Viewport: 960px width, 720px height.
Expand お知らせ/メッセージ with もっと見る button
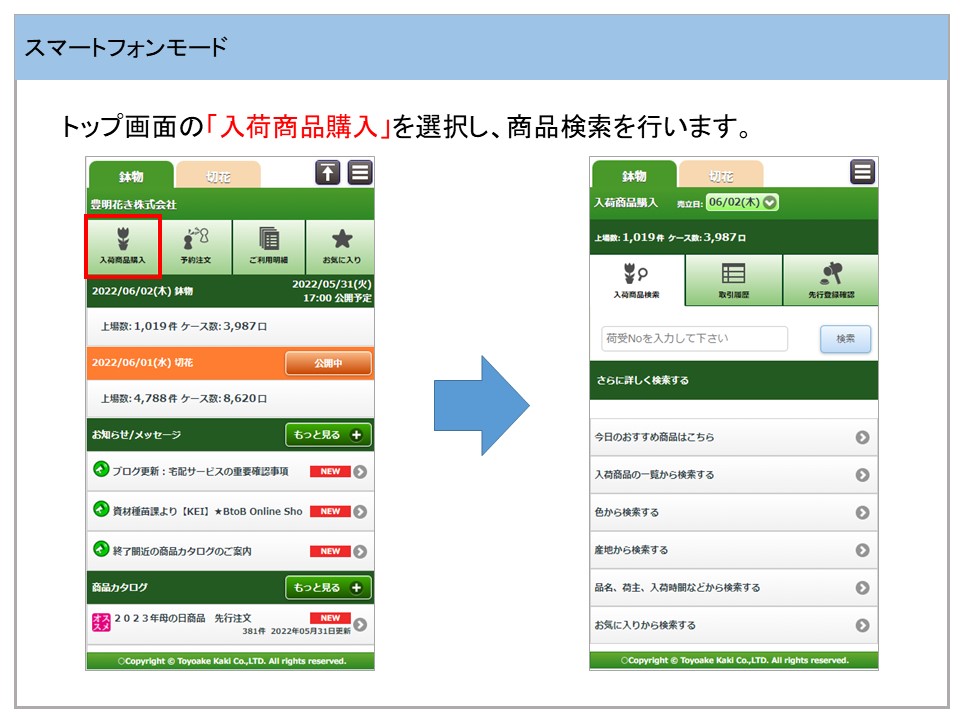point(328,435)
